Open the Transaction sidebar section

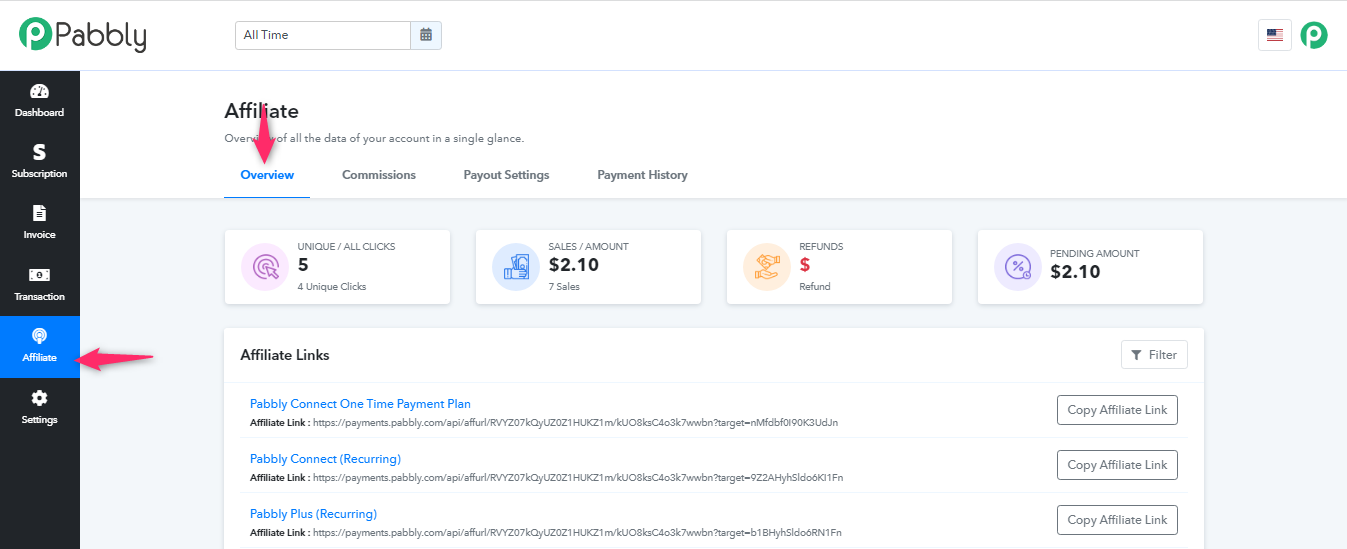(39, 285)
